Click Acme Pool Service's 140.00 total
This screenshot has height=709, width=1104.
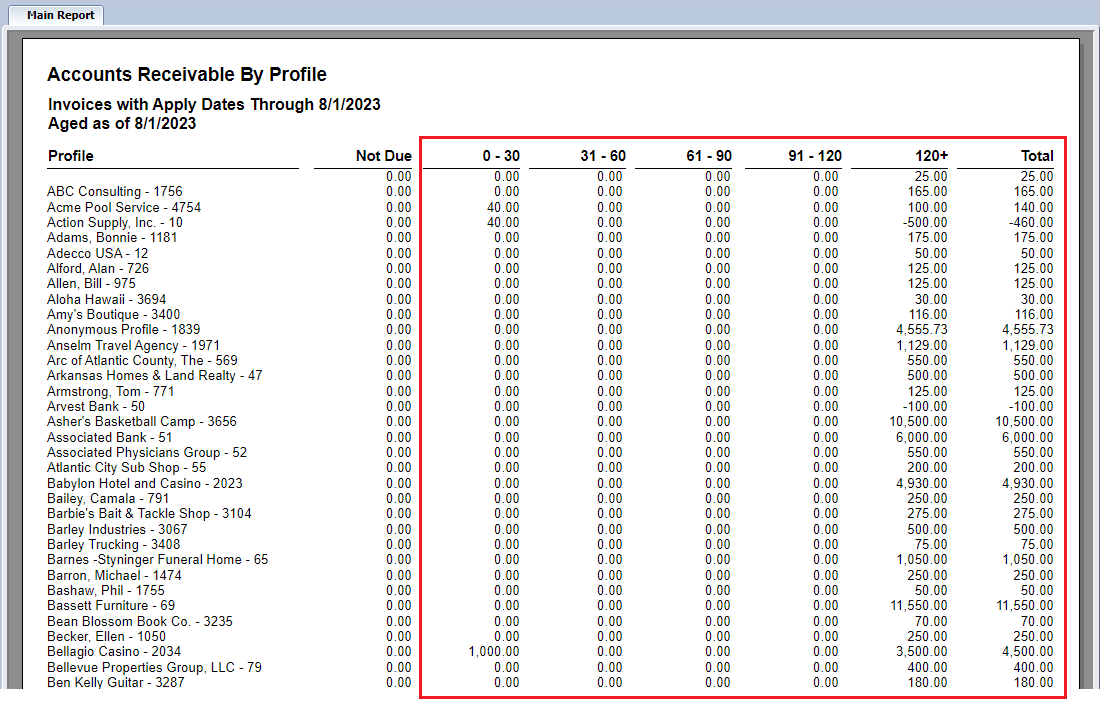[x=1034, y=207]
